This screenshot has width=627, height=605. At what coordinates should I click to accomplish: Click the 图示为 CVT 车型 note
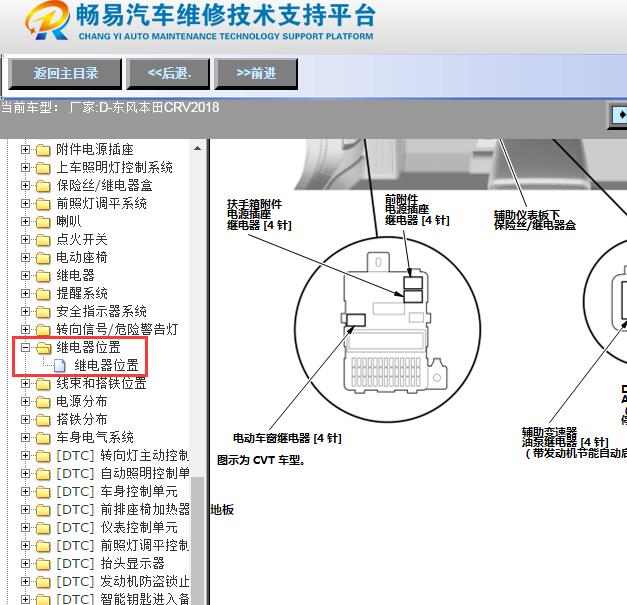coord(261,460)
